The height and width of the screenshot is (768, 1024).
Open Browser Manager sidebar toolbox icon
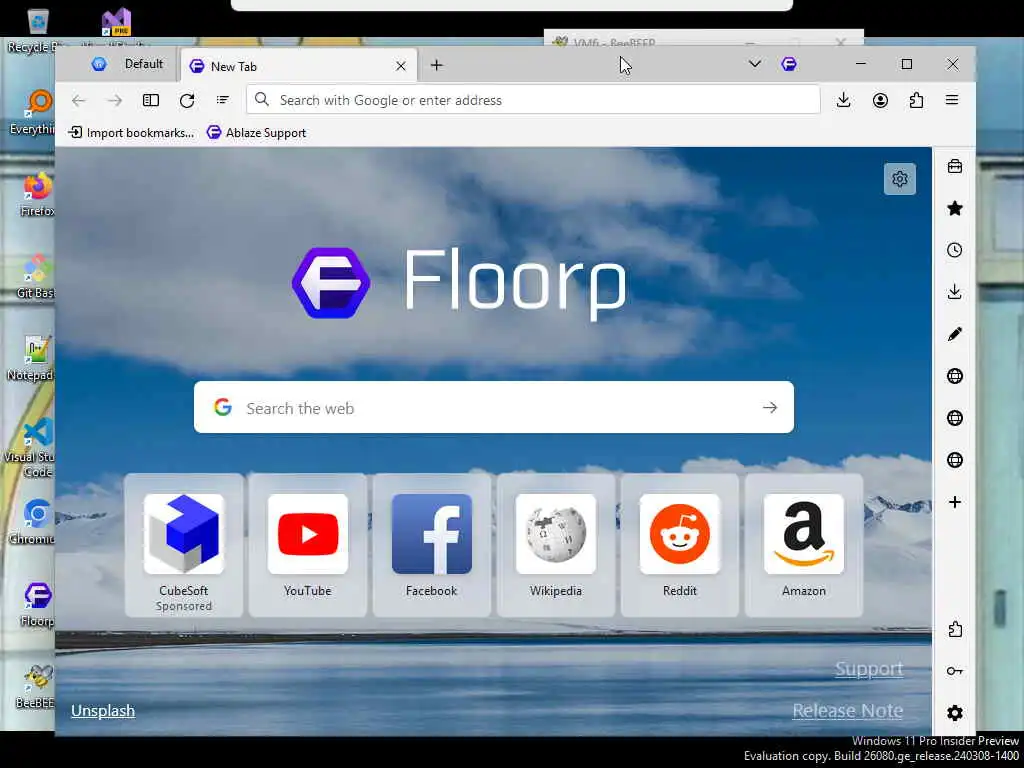click(x=954, y=167)
